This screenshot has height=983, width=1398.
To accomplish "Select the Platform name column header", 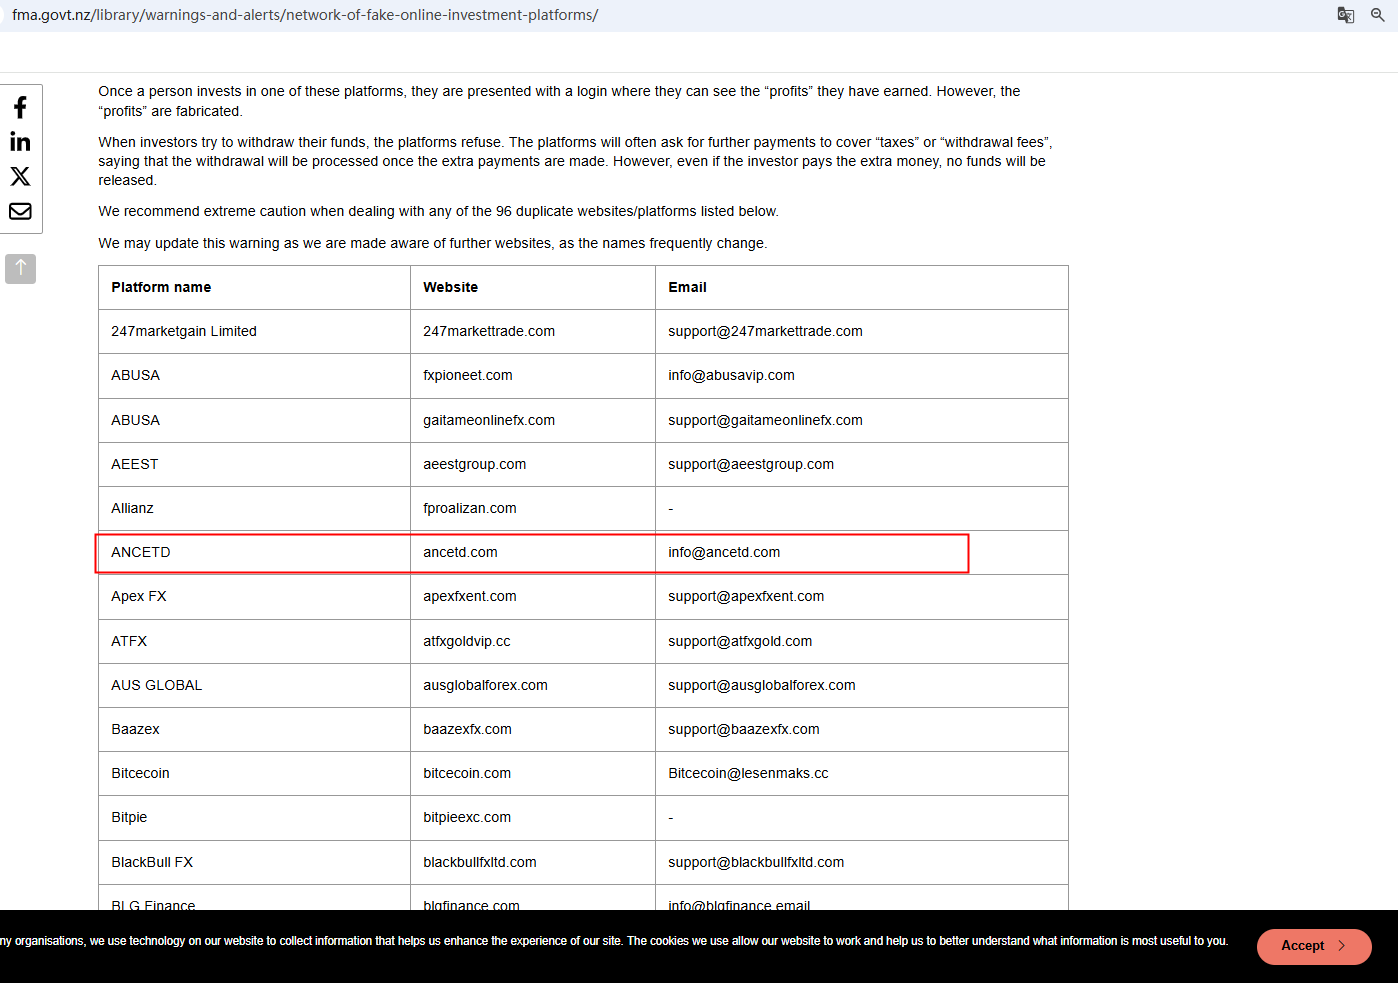I will click(x=254, y=287).
